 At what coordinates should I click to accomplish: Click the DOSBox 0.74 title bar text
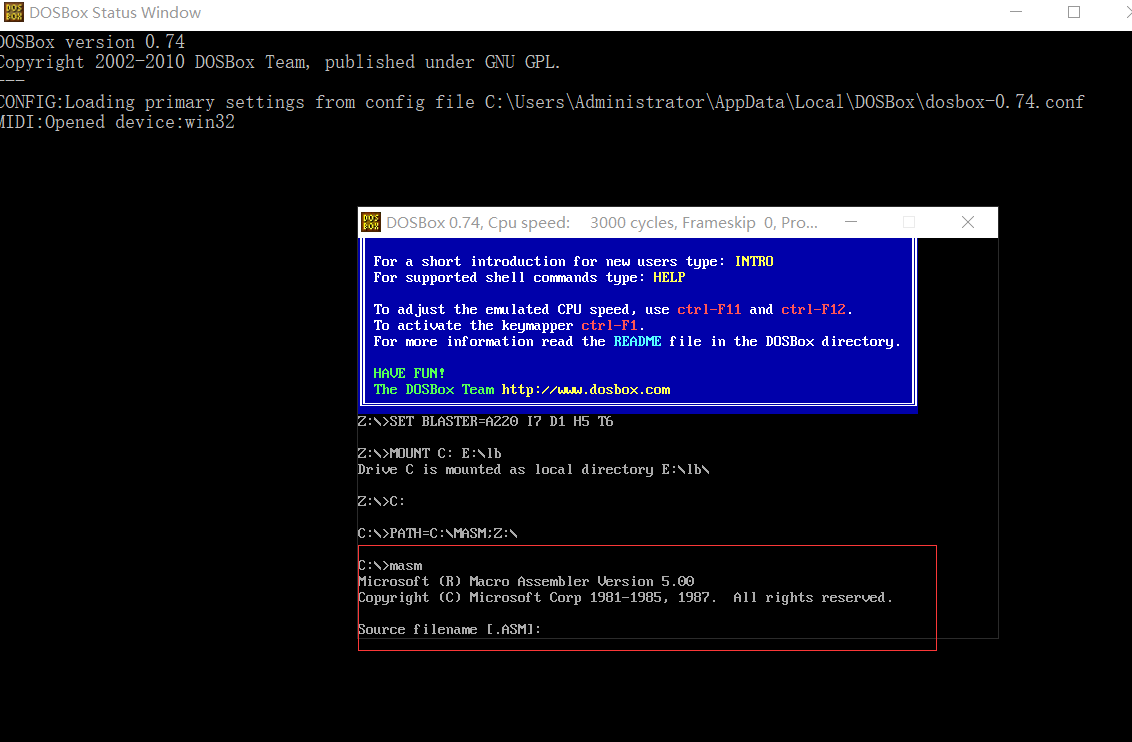602,222
